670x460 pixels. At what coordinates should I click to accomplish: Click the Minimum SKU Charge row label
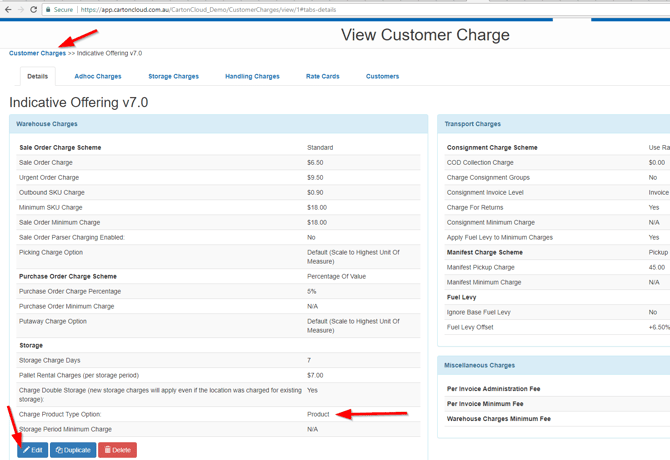click(x=50, y=208)
